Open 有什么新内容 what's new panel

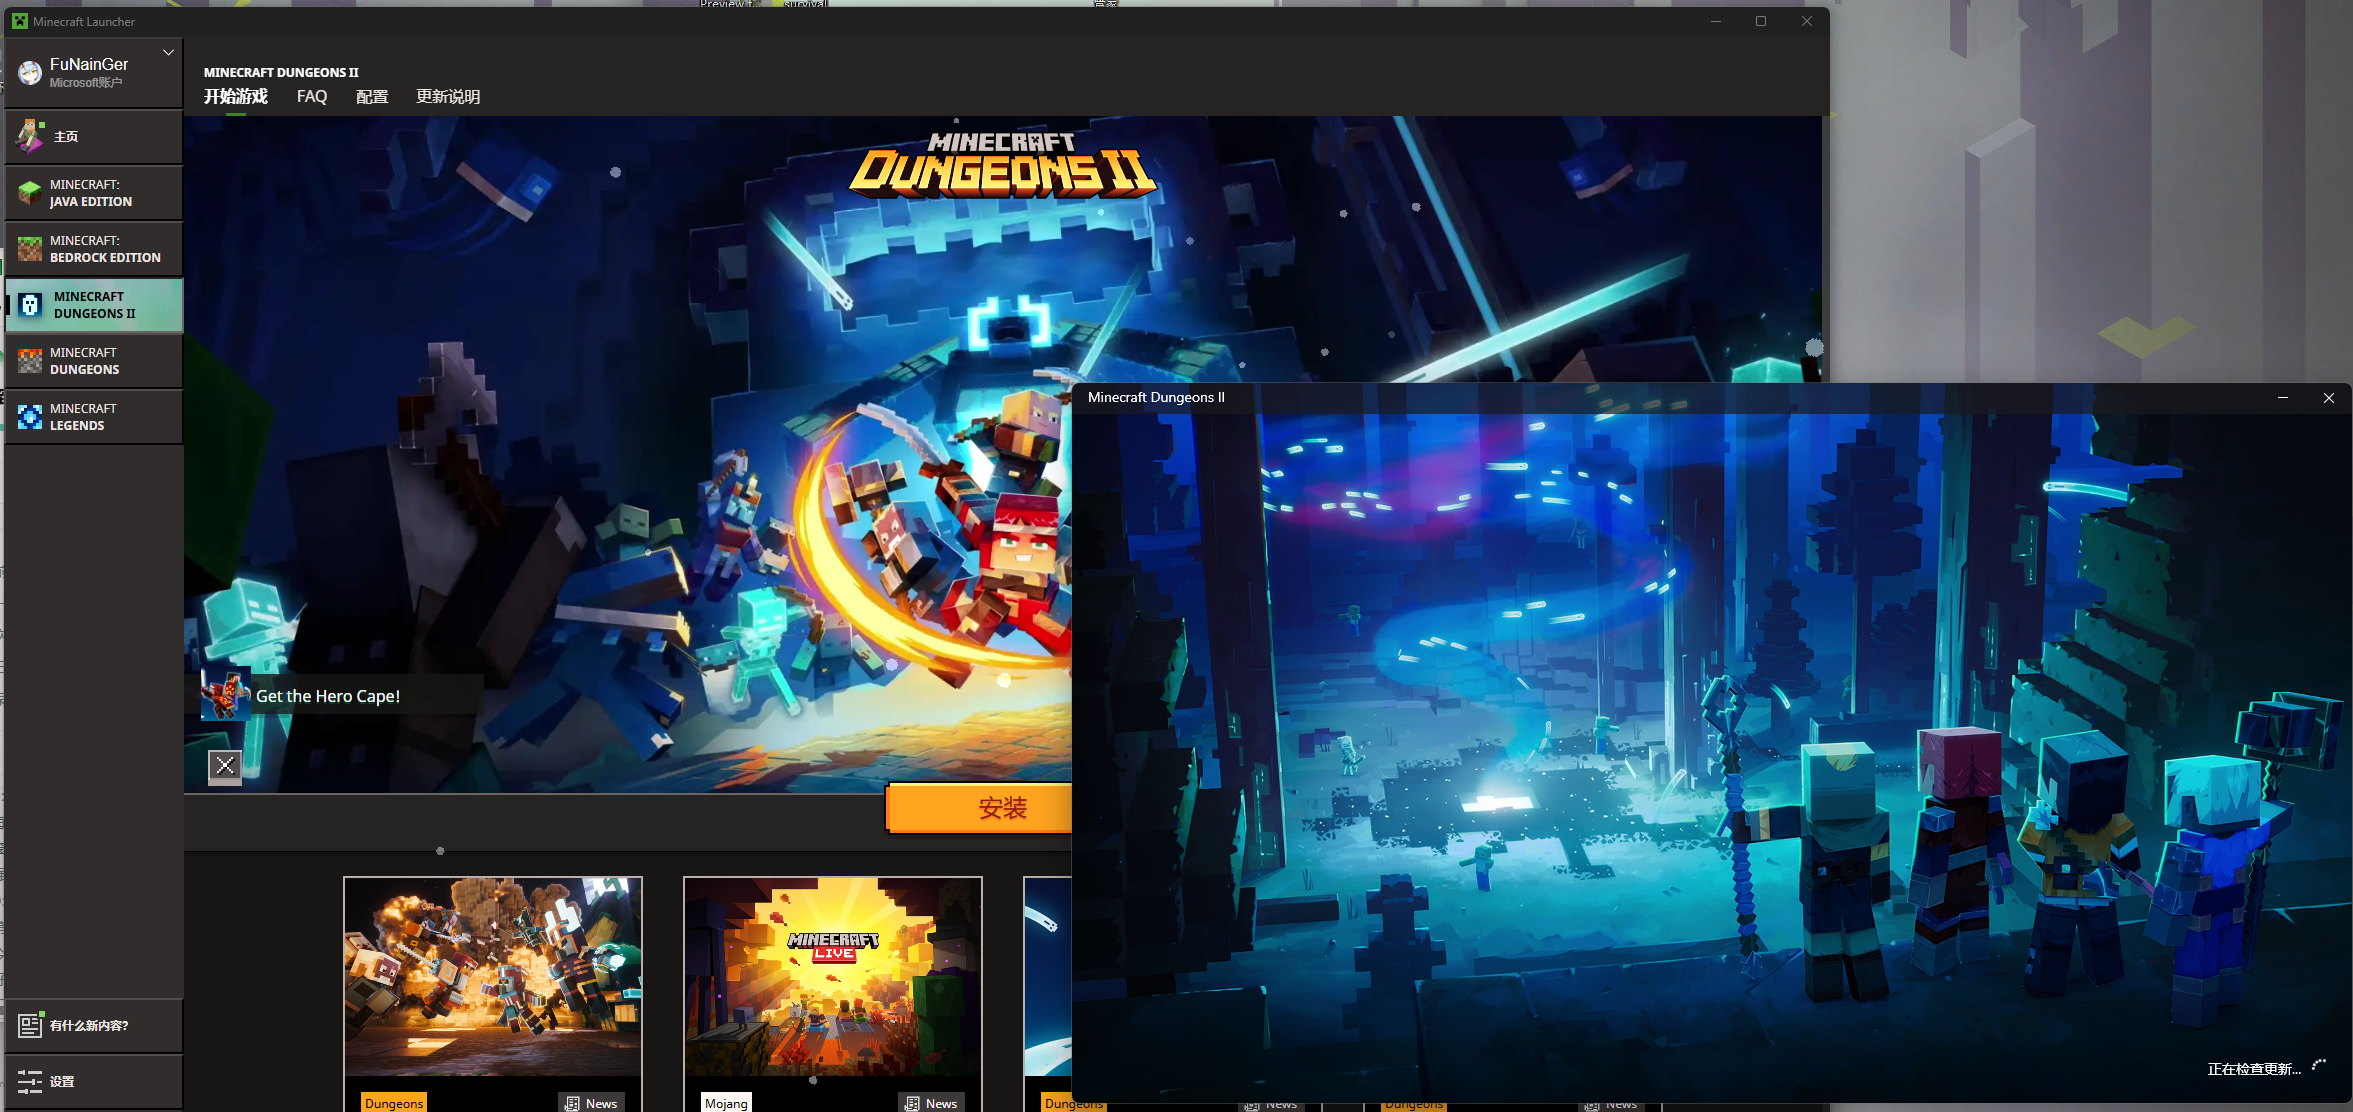pyautogui.click(x=94, y=1025)
